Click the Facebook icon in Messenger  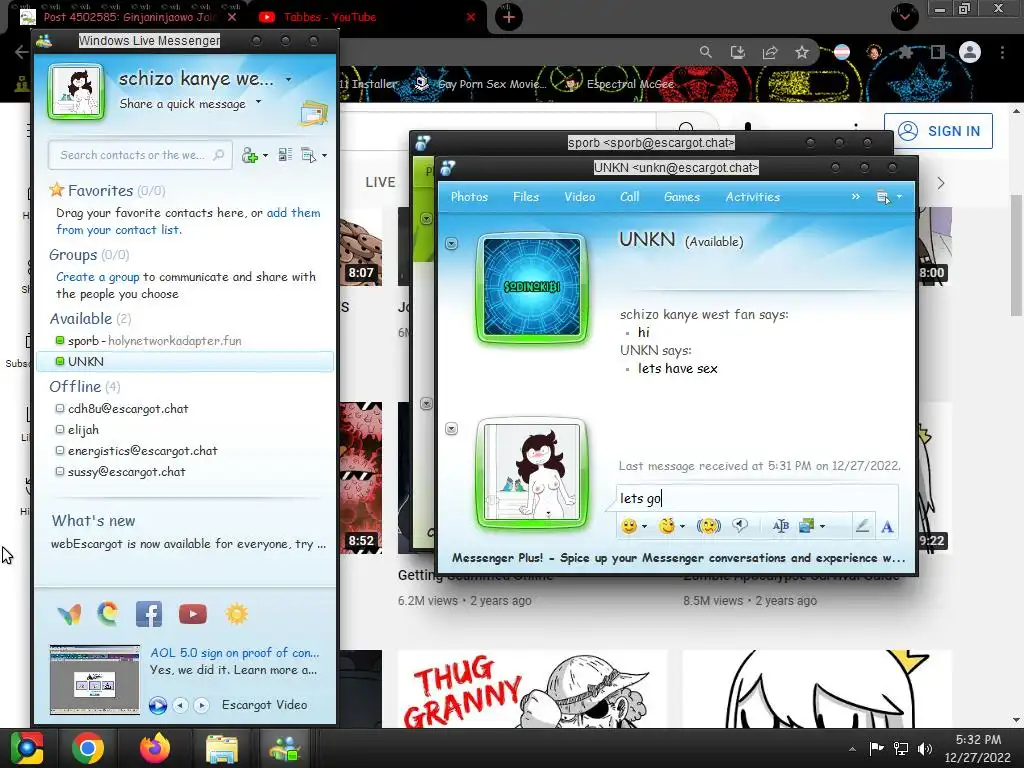[x=149, y=614]
